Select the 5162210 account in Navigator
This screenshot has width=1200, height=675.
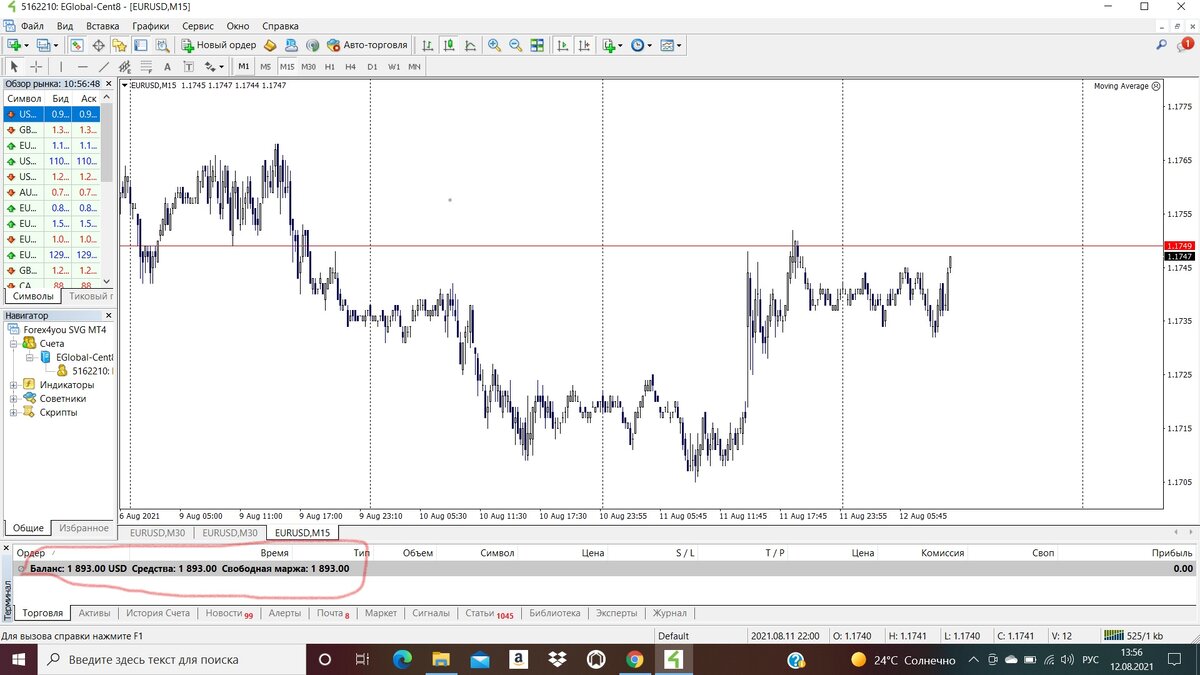coord(86,371)
